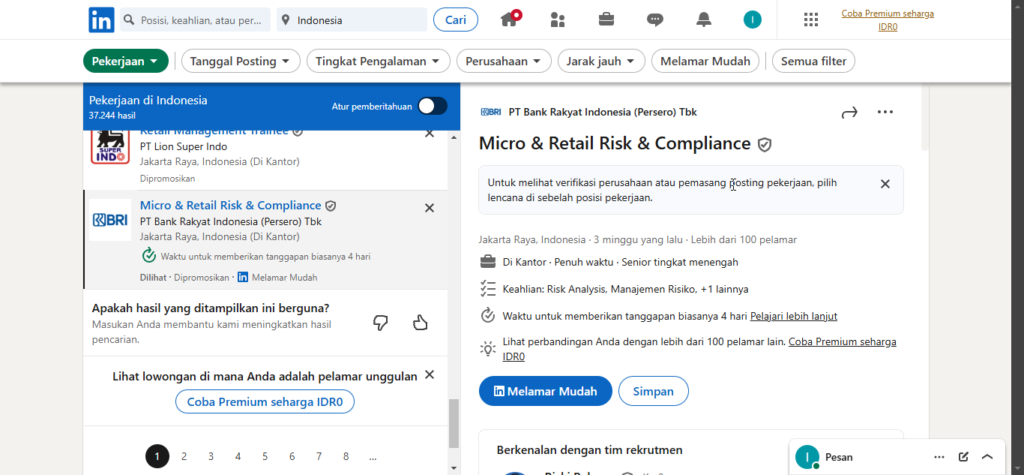Click the BRI logo in job detail header
This screenshot has height=475, width=1024.
coord(490,112)
